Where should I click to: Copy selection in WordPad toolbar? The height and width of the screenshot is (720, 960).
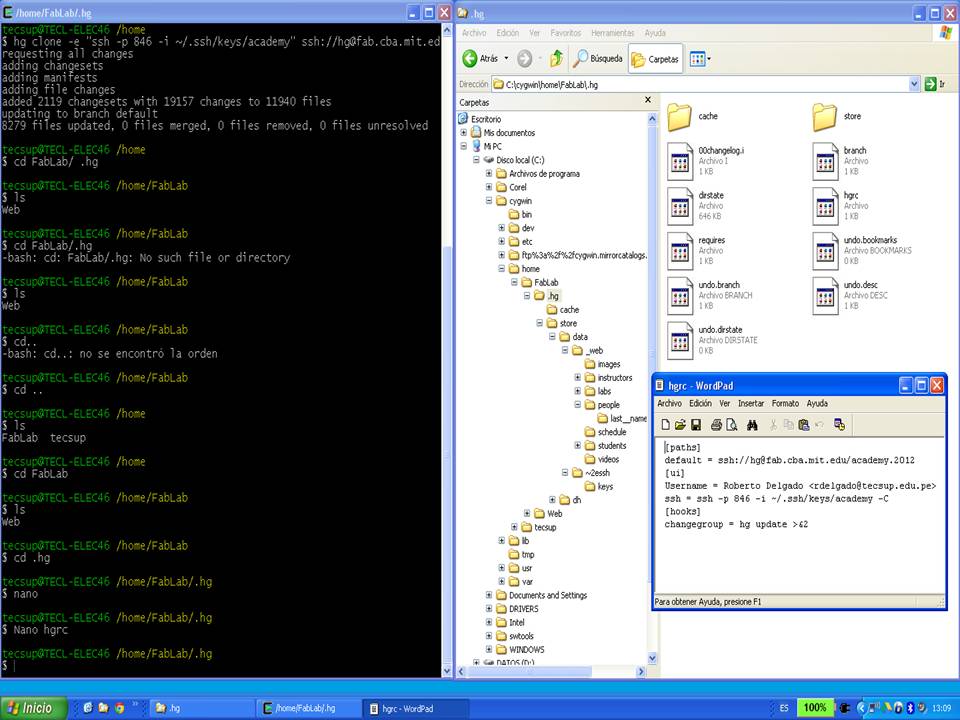[x=789, y=425]
